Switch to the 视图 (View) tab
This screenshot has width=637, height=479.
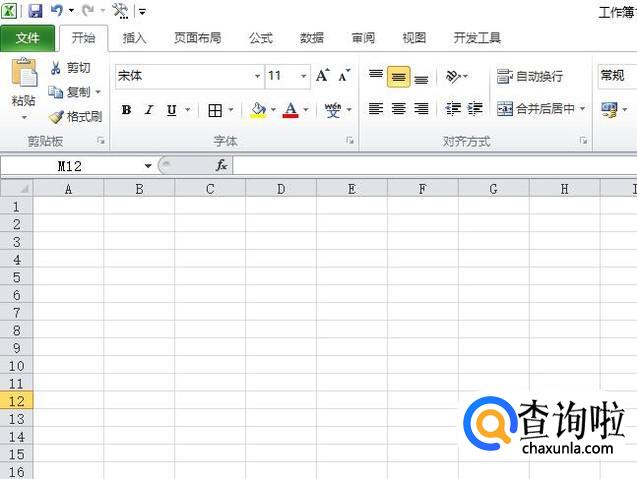click(x=414, y=38)
